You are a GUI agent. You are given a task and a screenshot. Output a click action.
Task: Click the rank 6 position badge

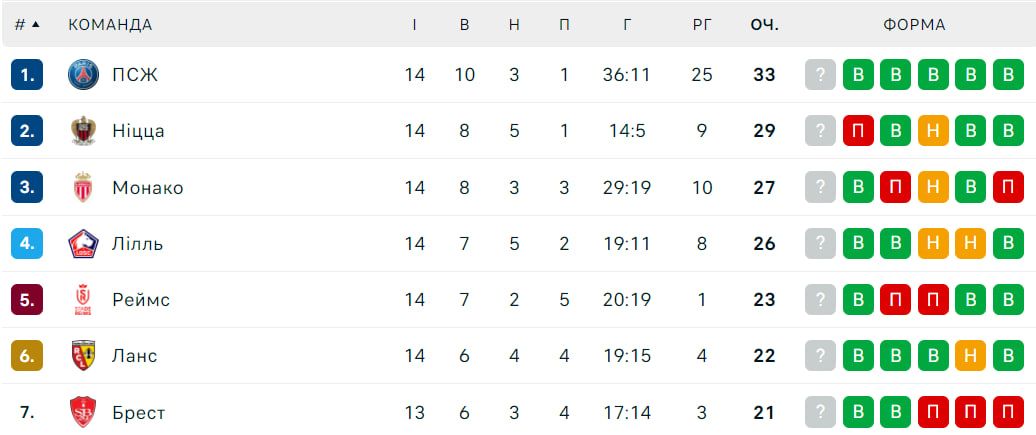[27, 355]
